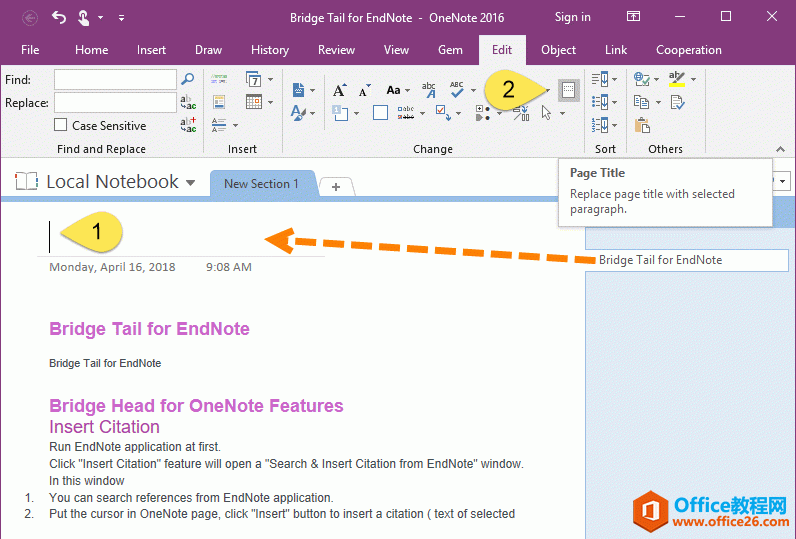The image size is (796, 539).
Task: Click the copy documents icon in Others
Action: coord(642,102)
